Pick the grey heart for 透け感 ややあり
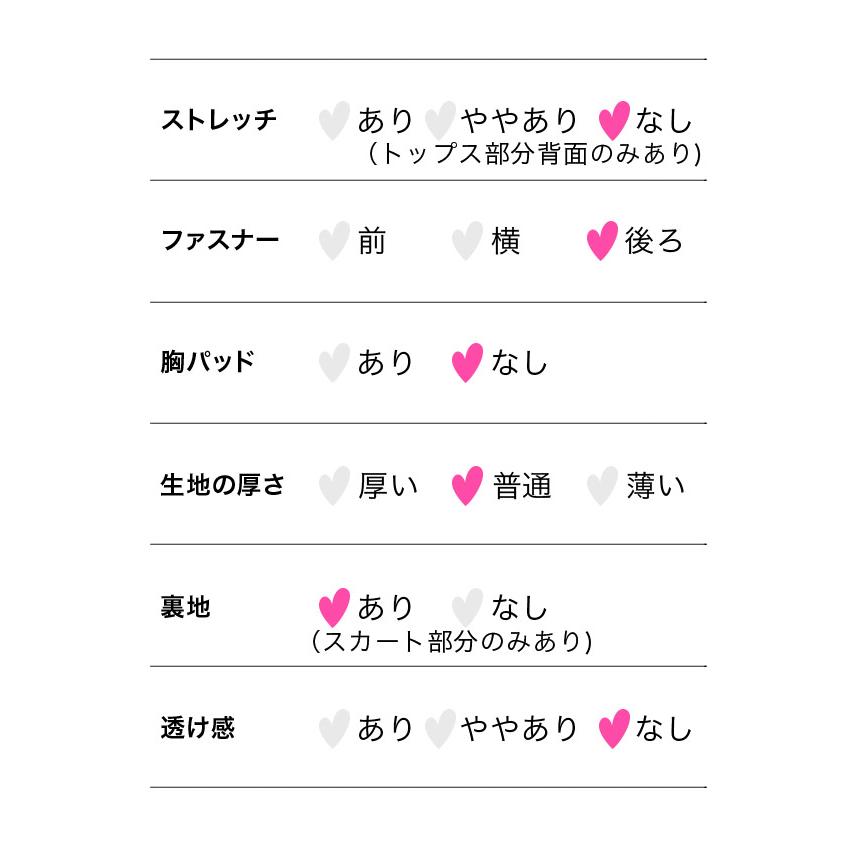The image size is (854, 854). pos(439,729)
